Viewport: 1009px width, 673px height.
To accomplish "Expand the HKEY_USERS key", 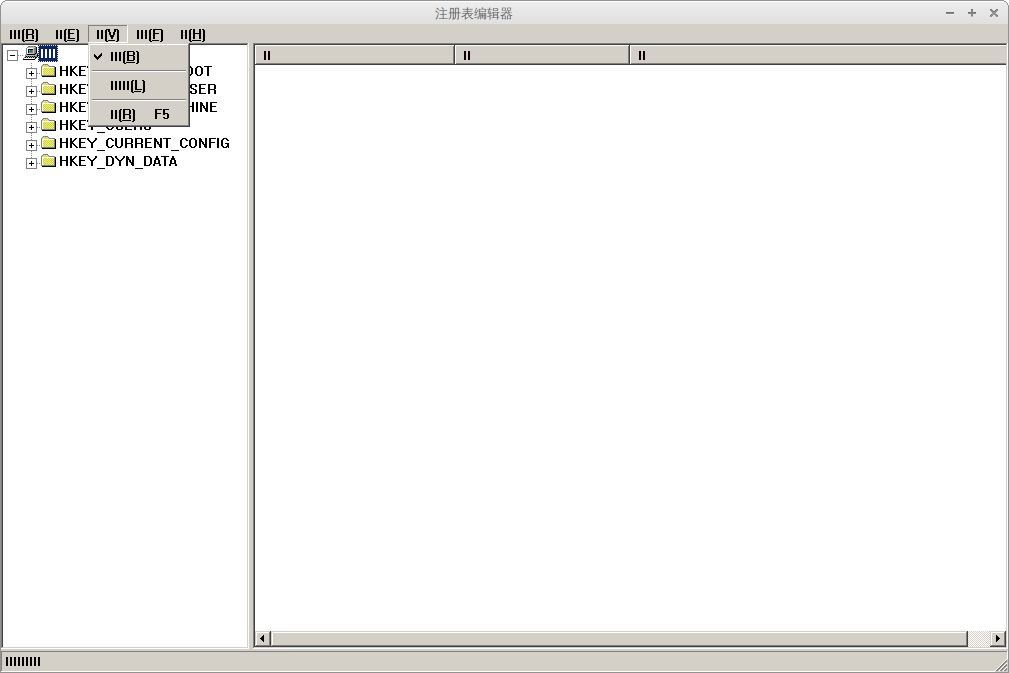I will click(x=31, y=127).
